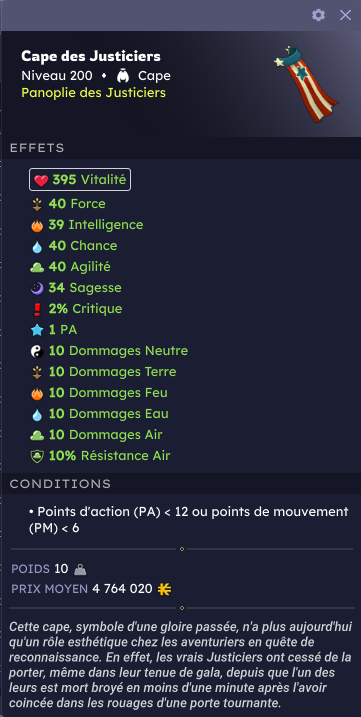Viewport: 361px width, 717px height.
Task: Click the water drop icon beside Chance
Action: point(37,247)
